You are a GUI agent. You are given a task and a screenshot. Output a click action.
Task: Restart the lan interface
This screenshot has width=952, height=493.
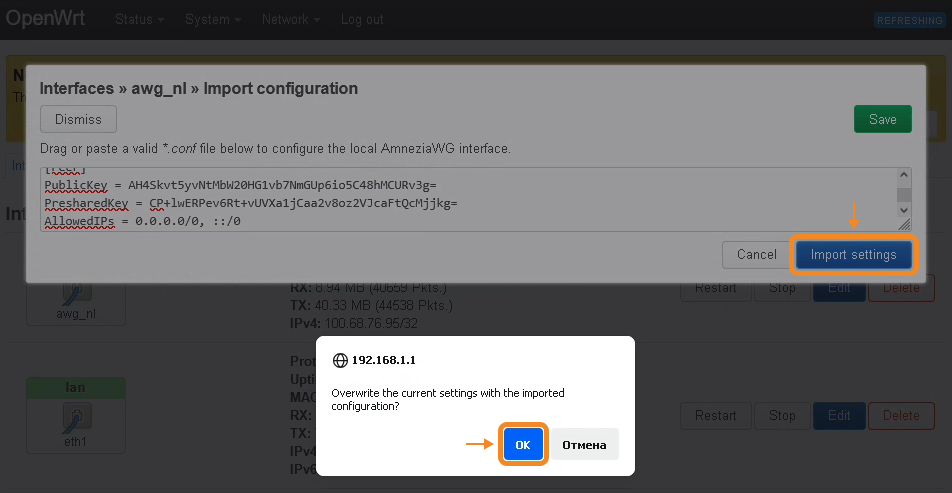coord(715,416)
